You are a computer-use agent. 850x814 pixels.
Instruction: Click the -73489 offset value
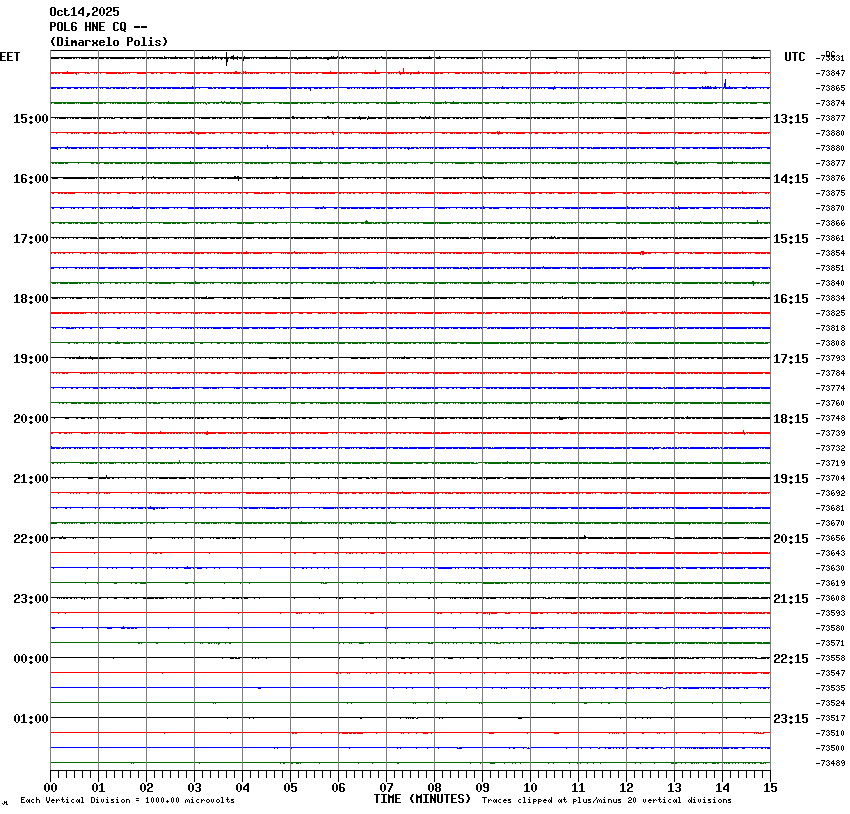[x=831, y=764]
